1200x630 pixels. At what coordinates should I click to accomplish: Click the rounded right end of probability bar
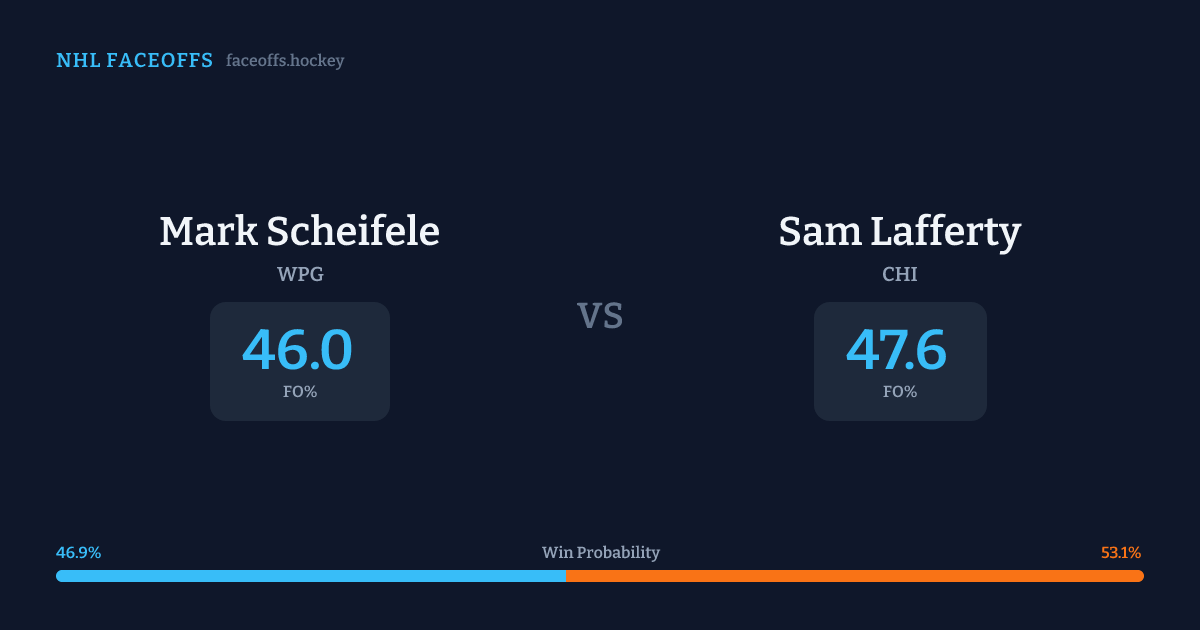click(1140, 576)
